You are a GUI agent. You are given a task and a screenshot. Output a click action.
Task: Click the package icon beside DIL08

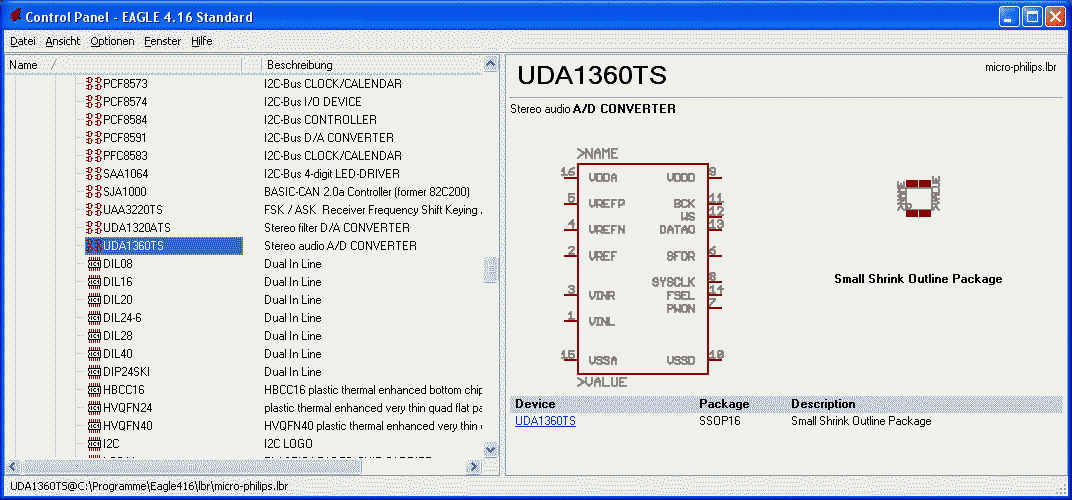(95, 264)
